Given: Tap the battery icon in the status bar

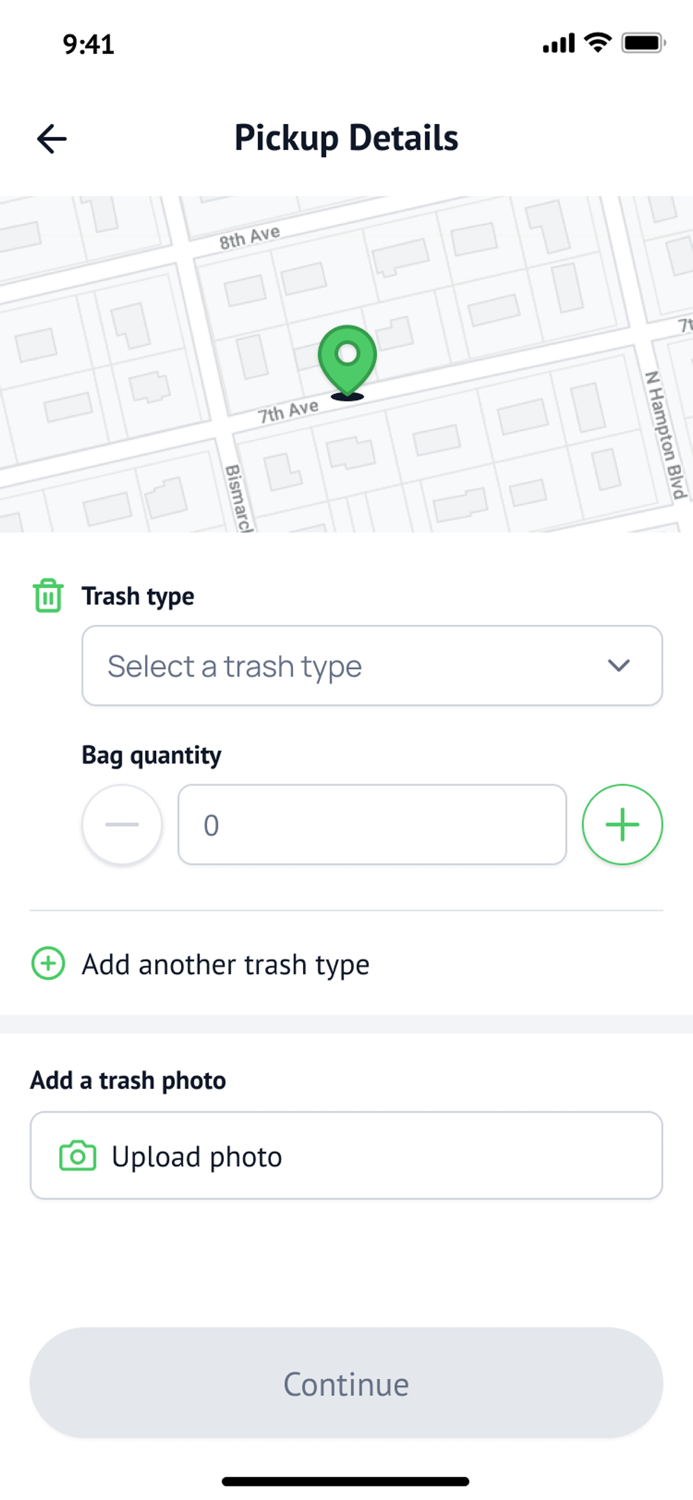Looking at the screenshot, I should coord(643,43).
